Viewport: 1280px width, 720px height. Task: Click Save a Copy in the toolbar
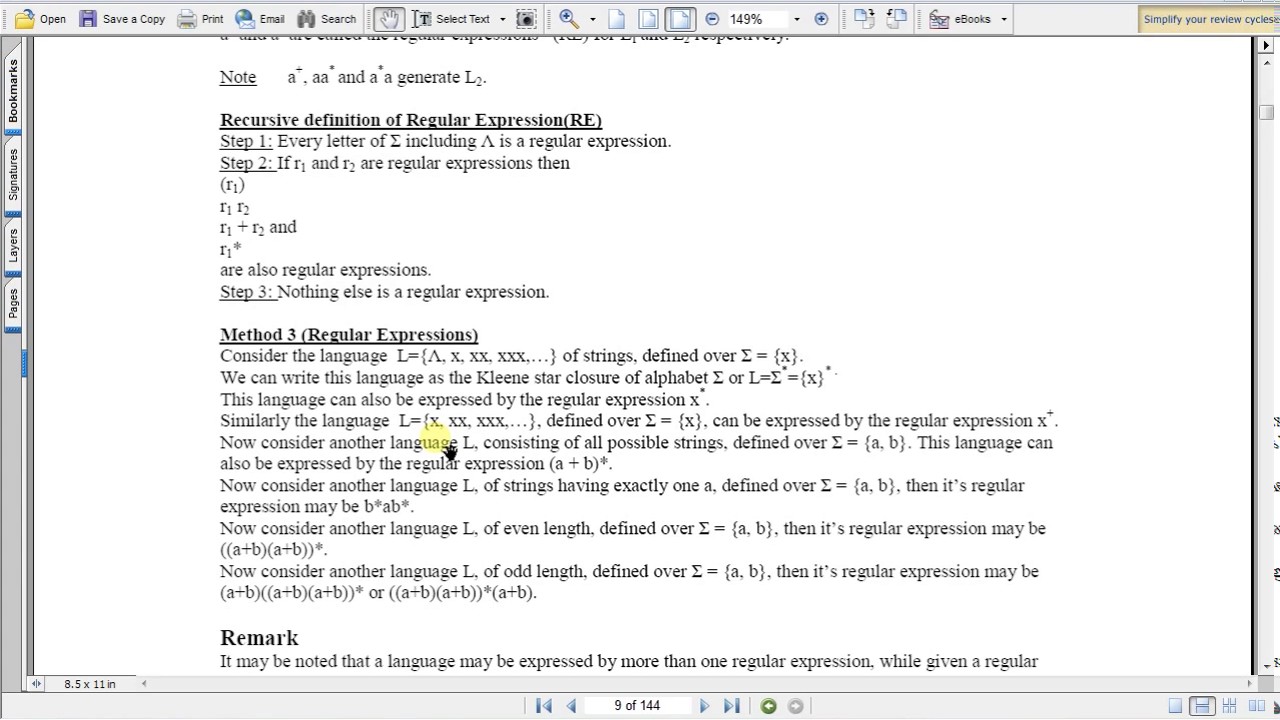122,19
